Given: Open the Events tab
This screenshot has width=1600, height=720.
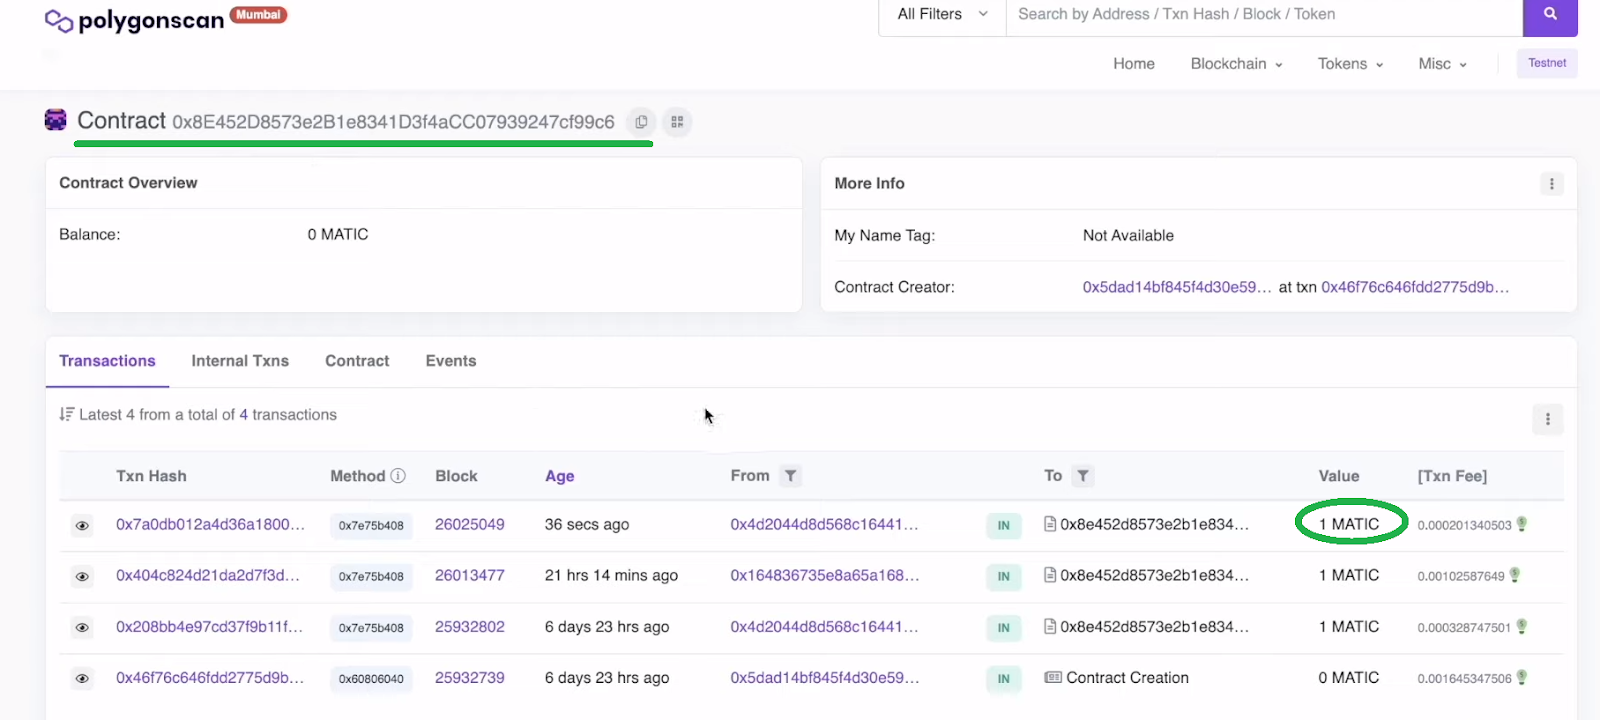Looking at the screenshot, I should click(451, 361).
